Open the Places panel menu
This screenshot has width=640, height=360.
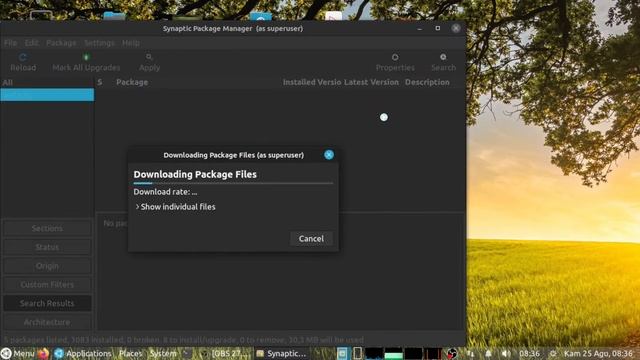[131, 353]
